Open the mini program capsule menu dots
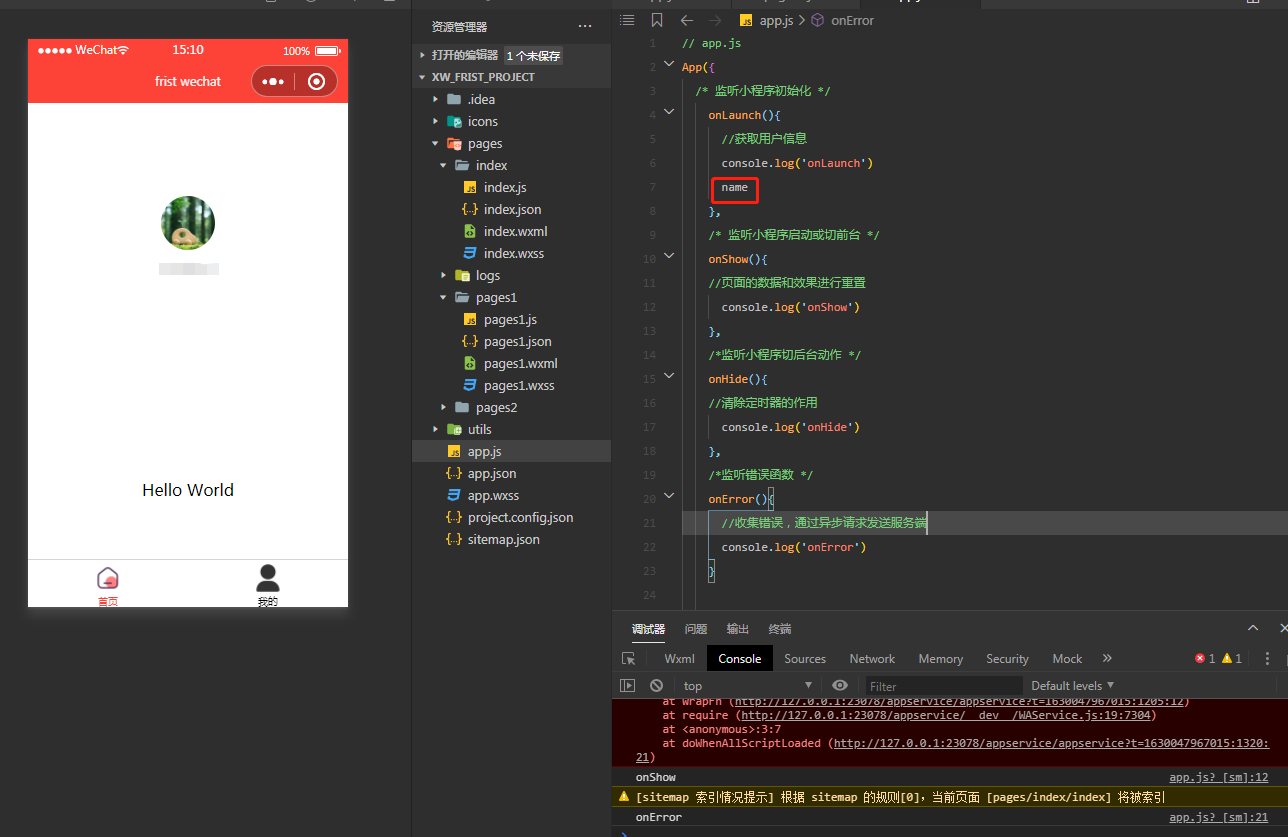1288x837 pixels. pyautogui.click(x=273, y=82)
